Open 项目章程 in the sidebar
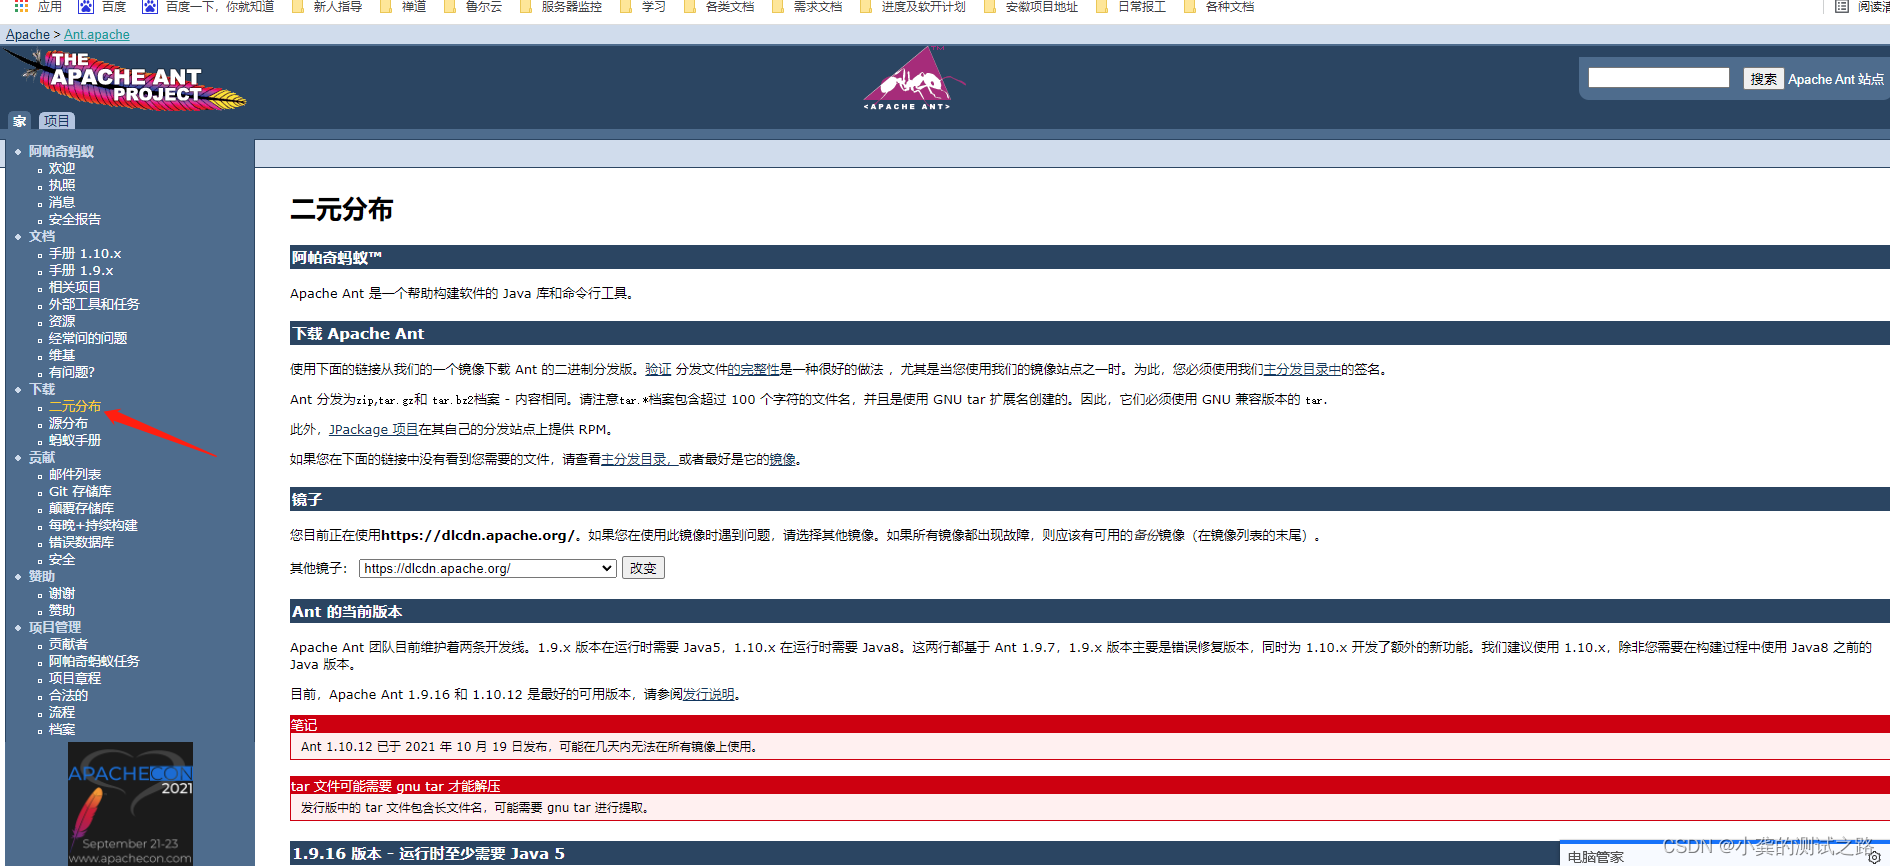This screenshot has height=866, width=1890. coord(75,678)
